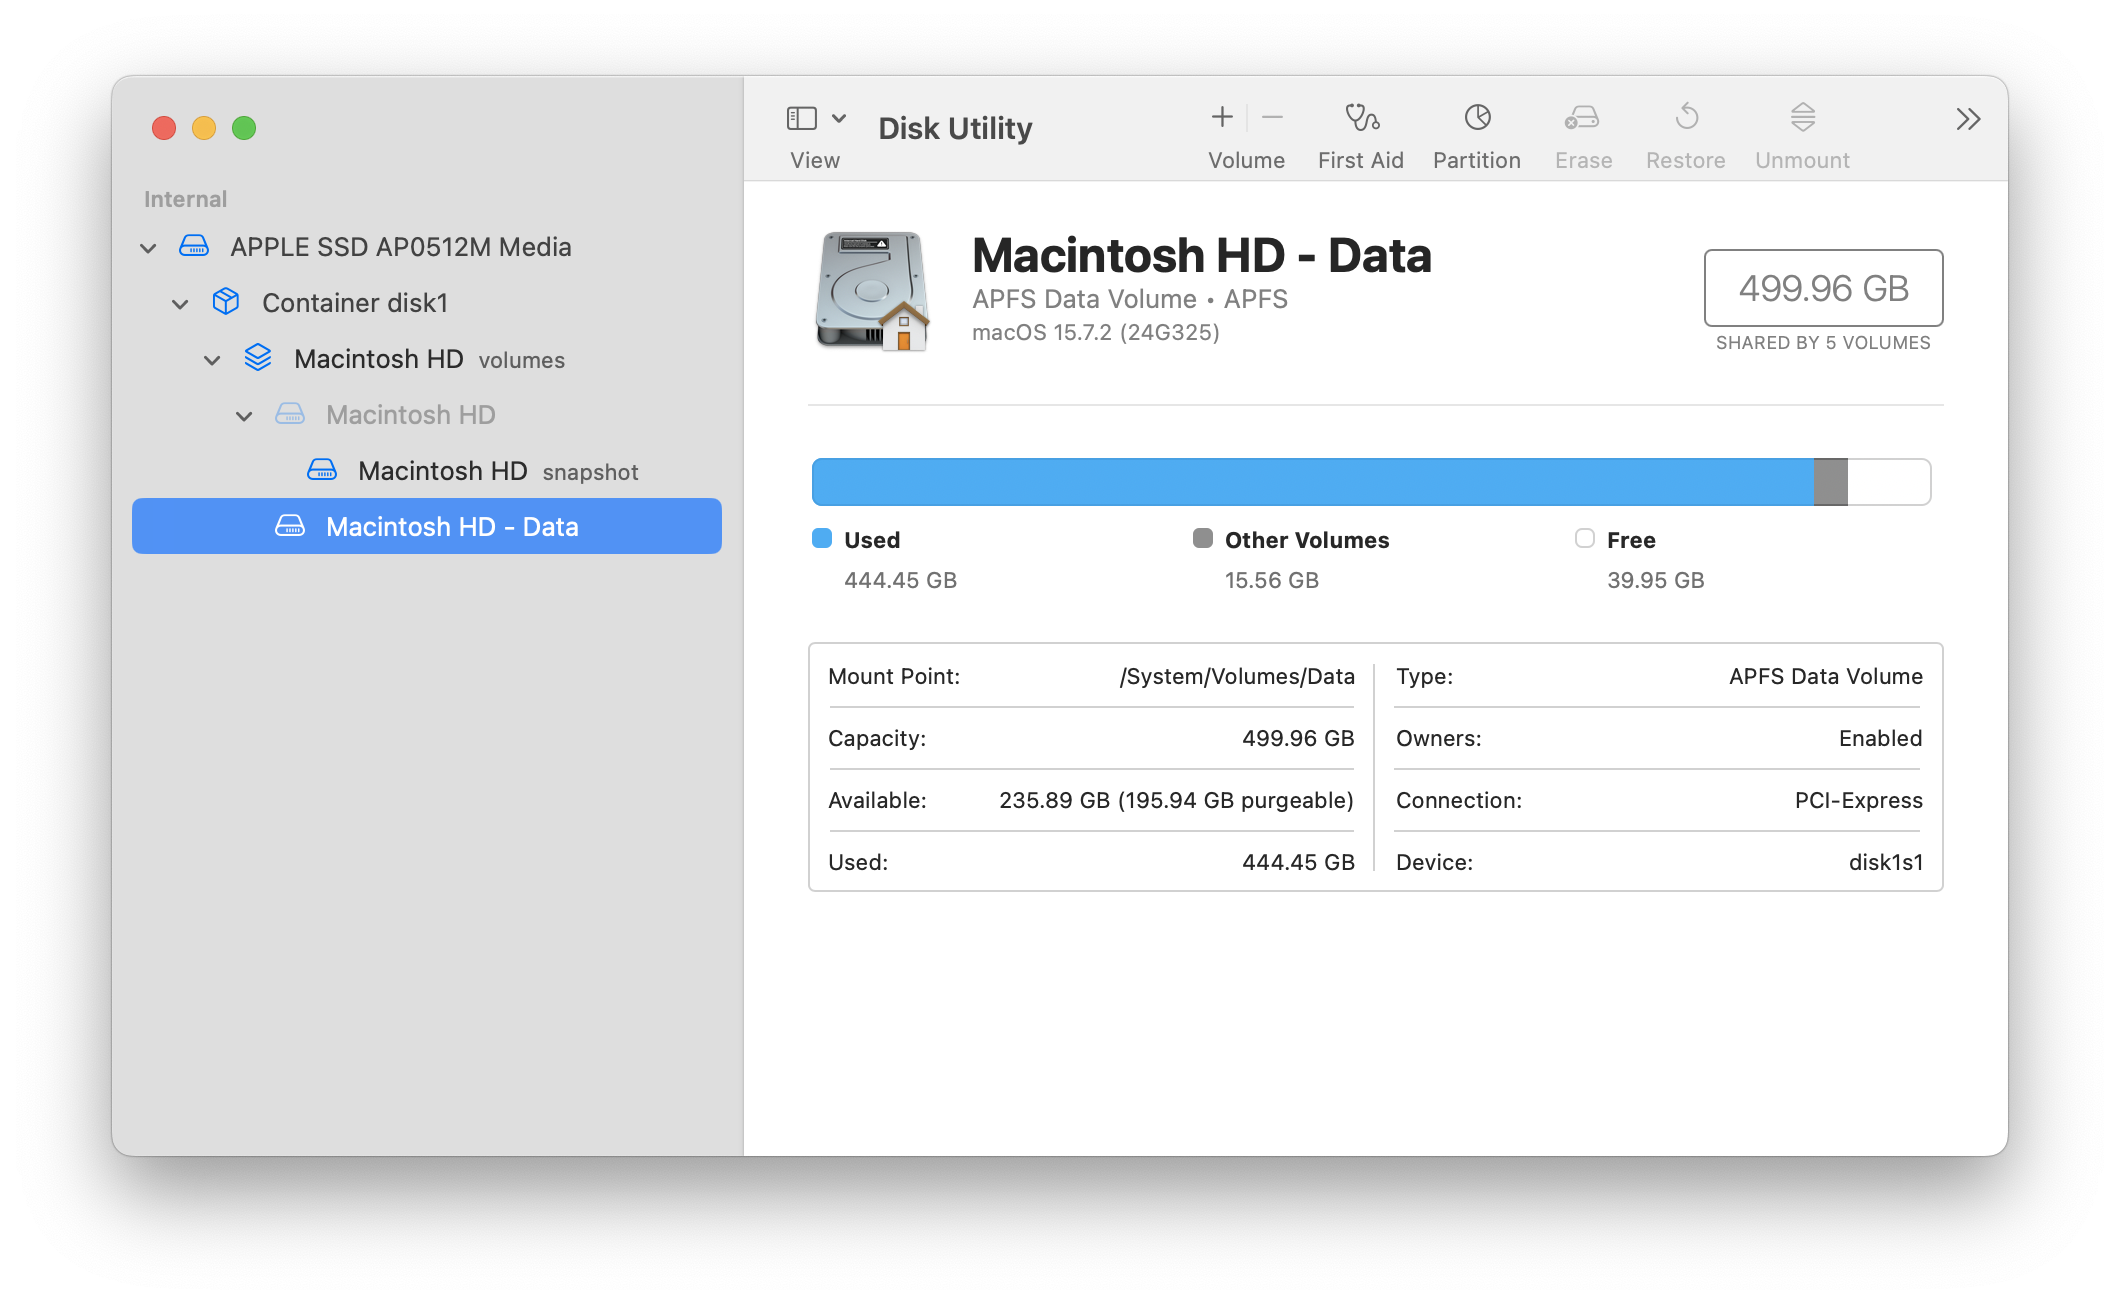Screen dimensions: 2120x1304
Task: Click the grey Other Volumes legend swatch
Action: 1203,539
